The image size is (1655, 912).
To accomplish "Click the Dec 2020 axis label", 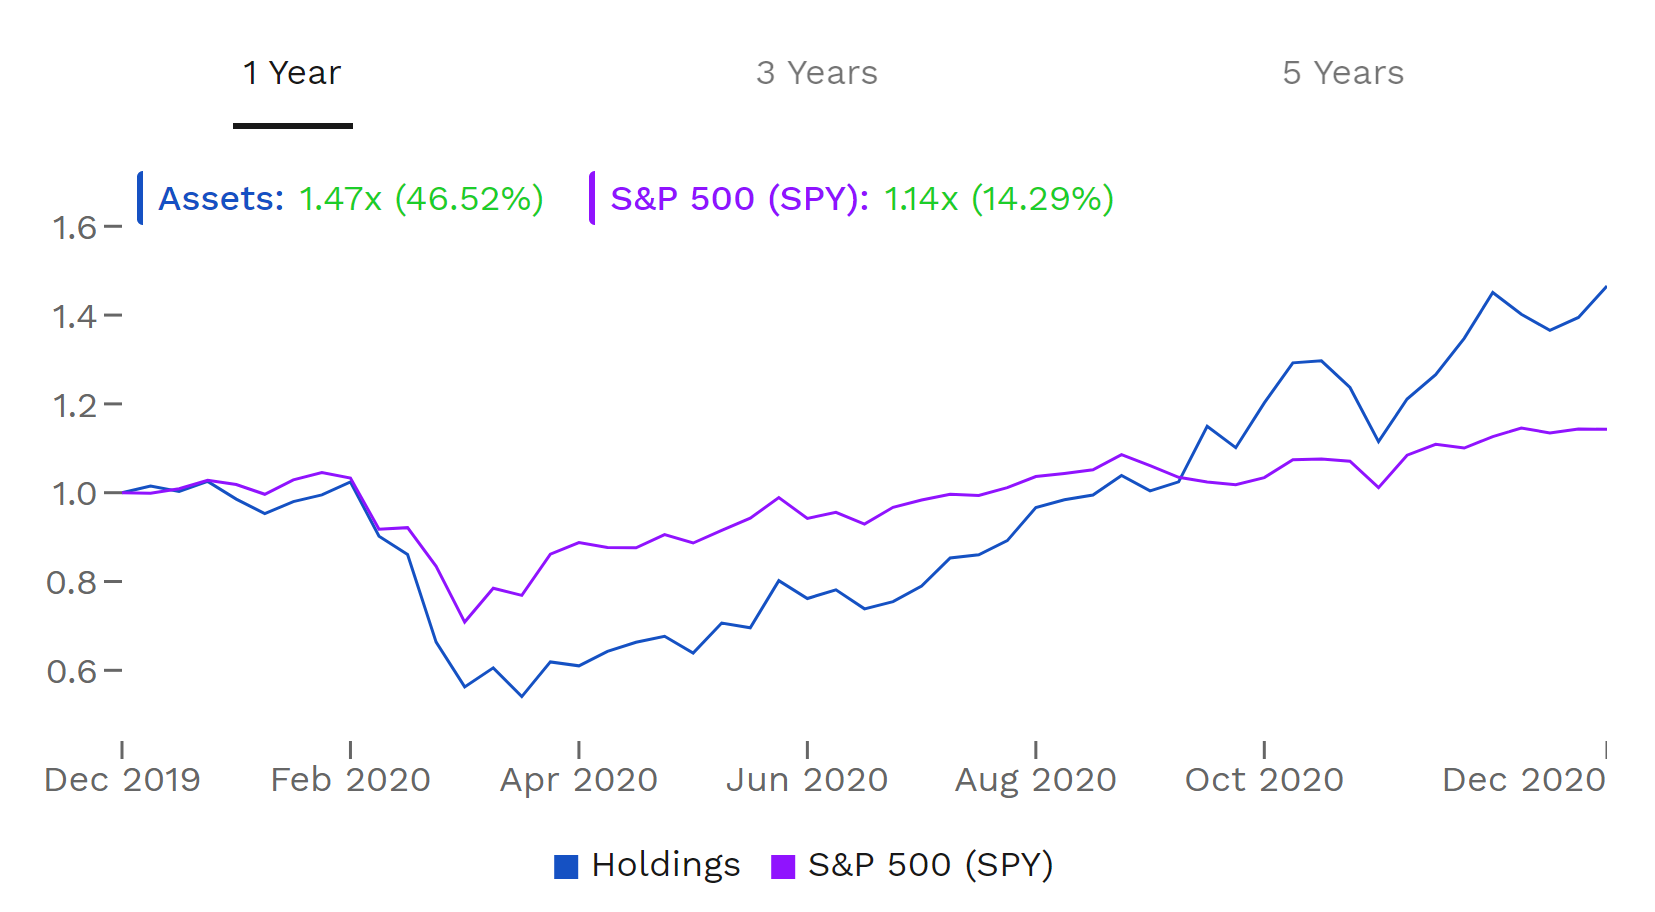I will click(1523, 780).
